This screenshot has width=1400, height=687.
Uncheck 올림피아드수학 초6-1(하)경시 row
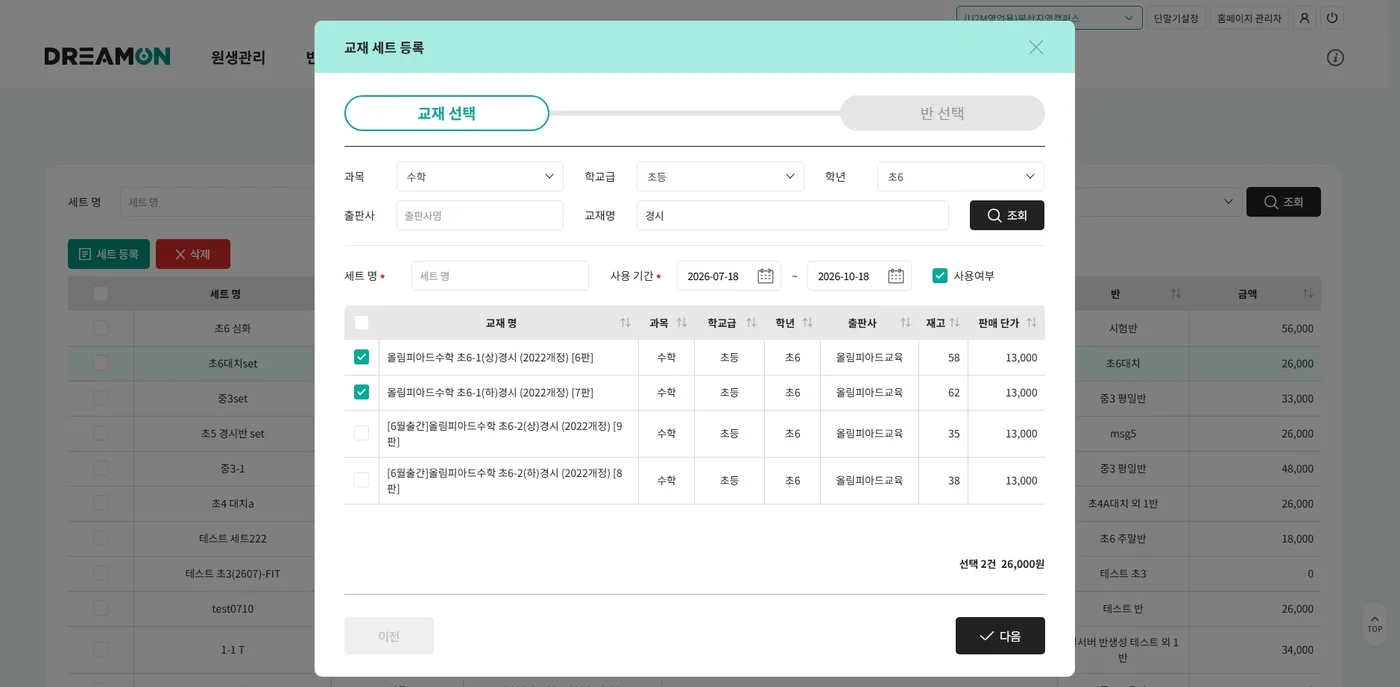click(361, 392)
